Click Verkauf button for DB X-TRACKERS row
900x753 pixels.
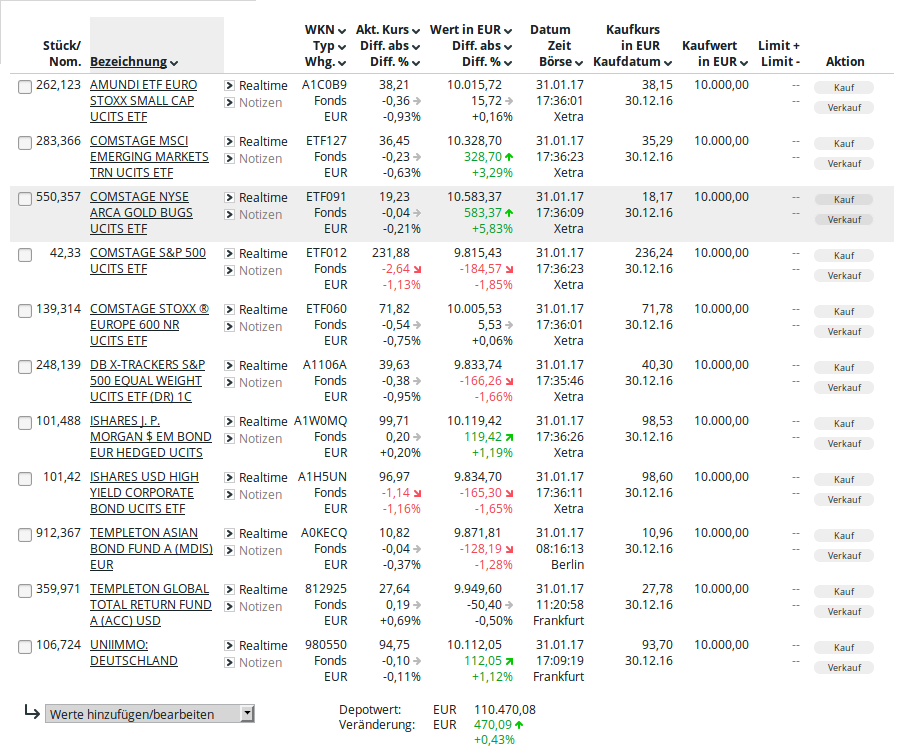click(x=844, y=387)
